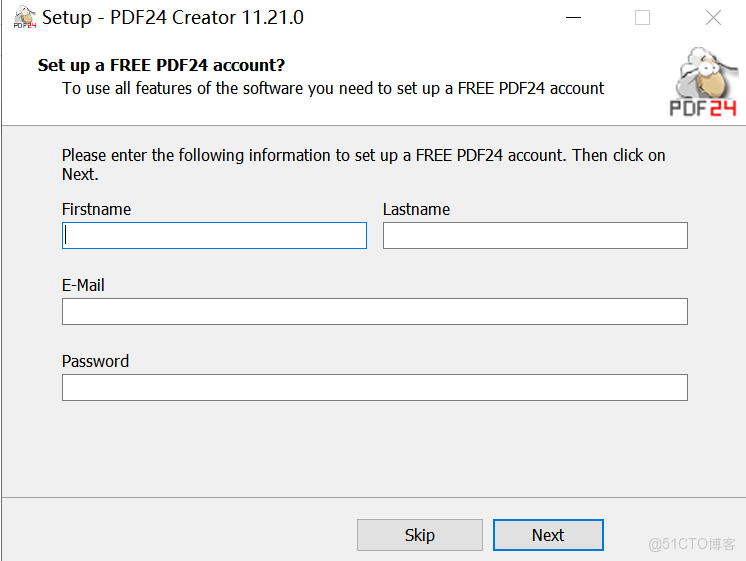
Task: Close the PDF24 Creator setup window
Action: coord(713,18)
